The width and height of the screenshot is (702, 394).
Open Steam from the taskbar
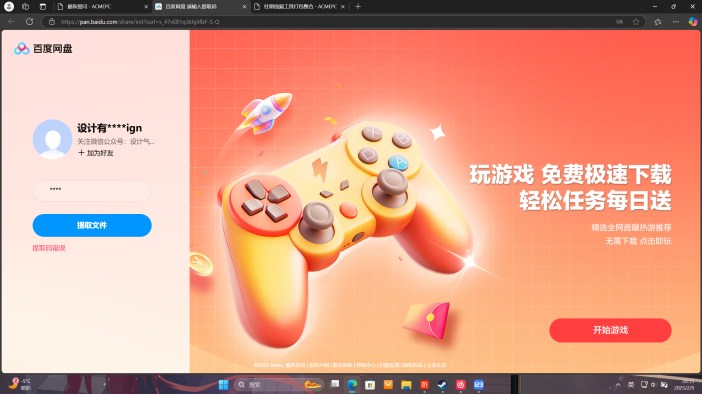click(x=442, y=385)
